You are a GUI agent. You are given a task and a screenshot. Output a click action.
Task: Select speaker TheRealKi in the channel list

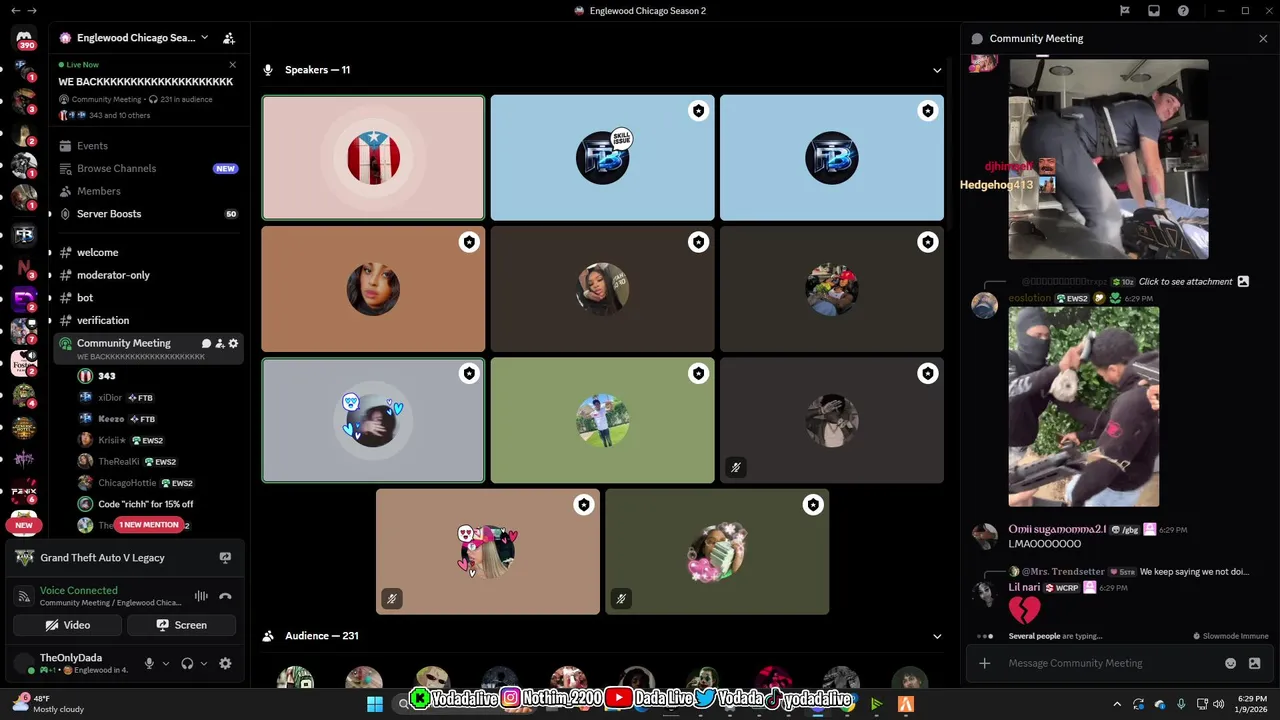click(x=118, y=462)
